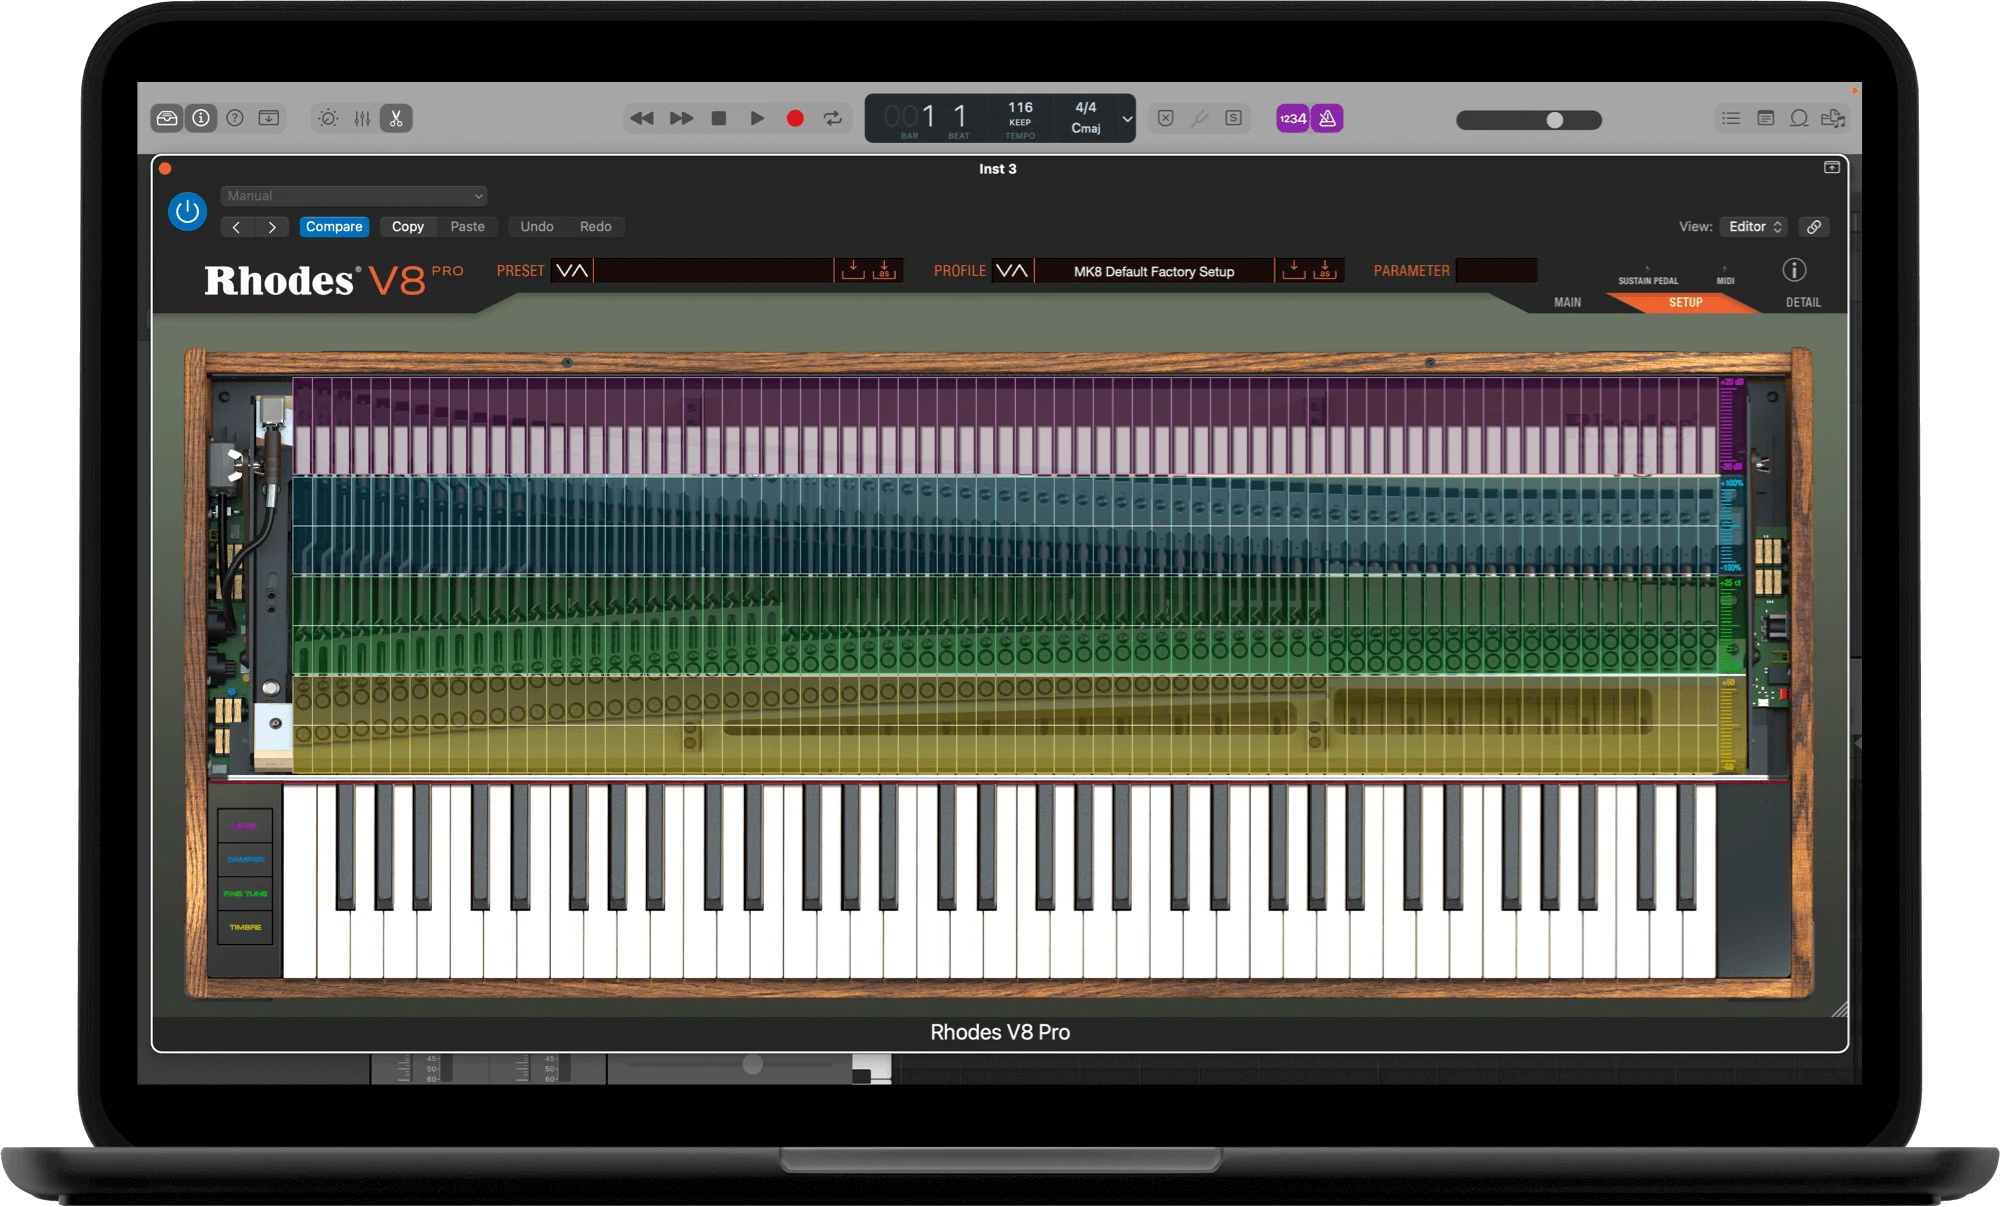Expand the LCD display mode chevron
The image size is (2000, 1207).
click(1127, 119)
